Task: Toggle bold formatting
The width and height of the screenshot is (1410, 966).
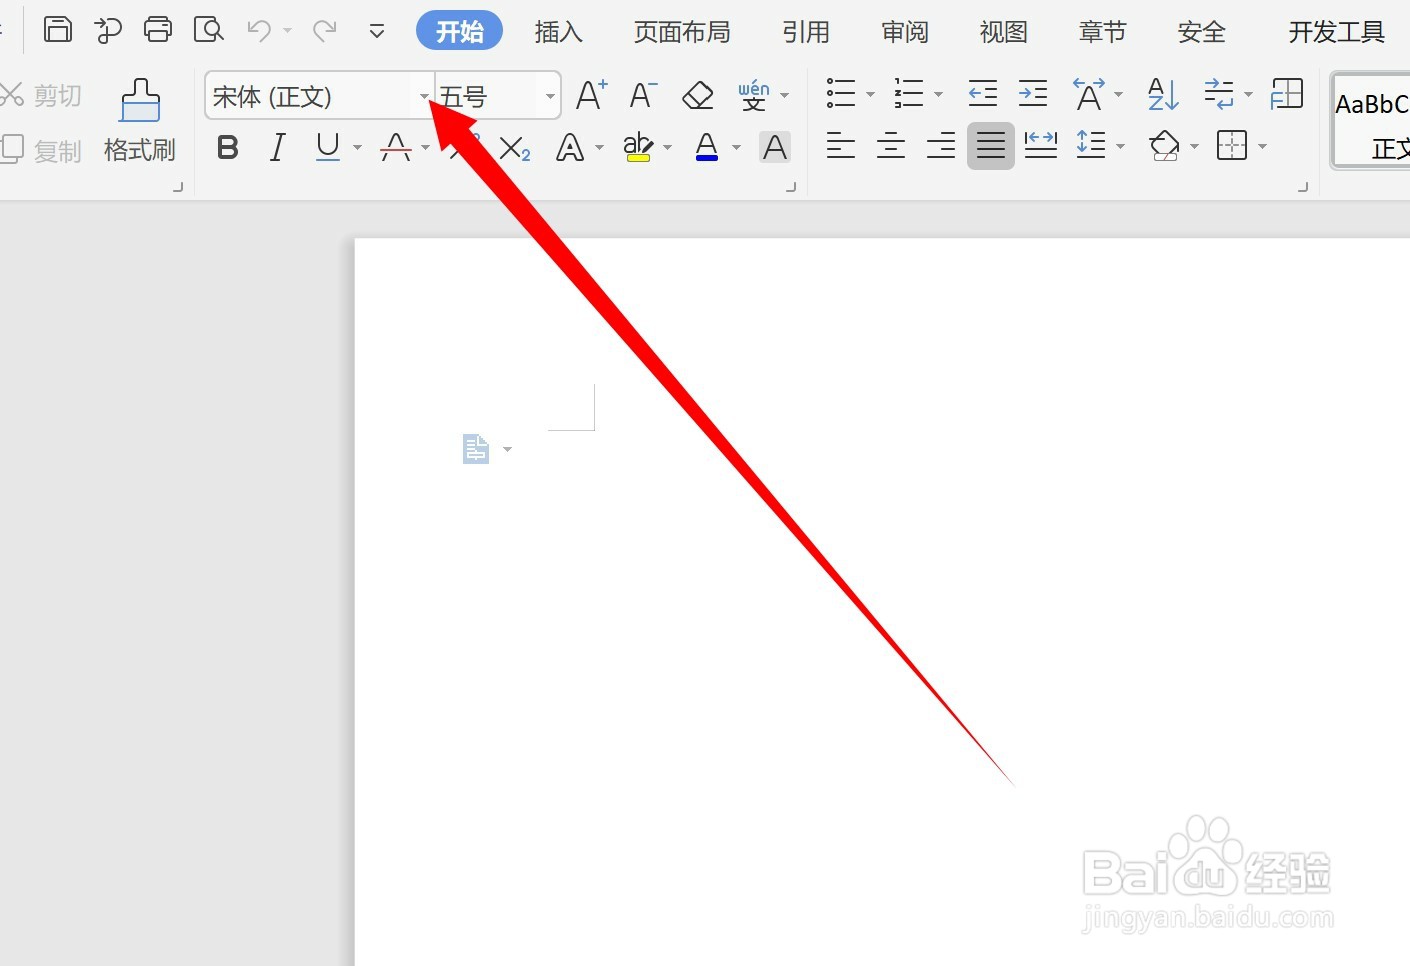Action: 228,148
